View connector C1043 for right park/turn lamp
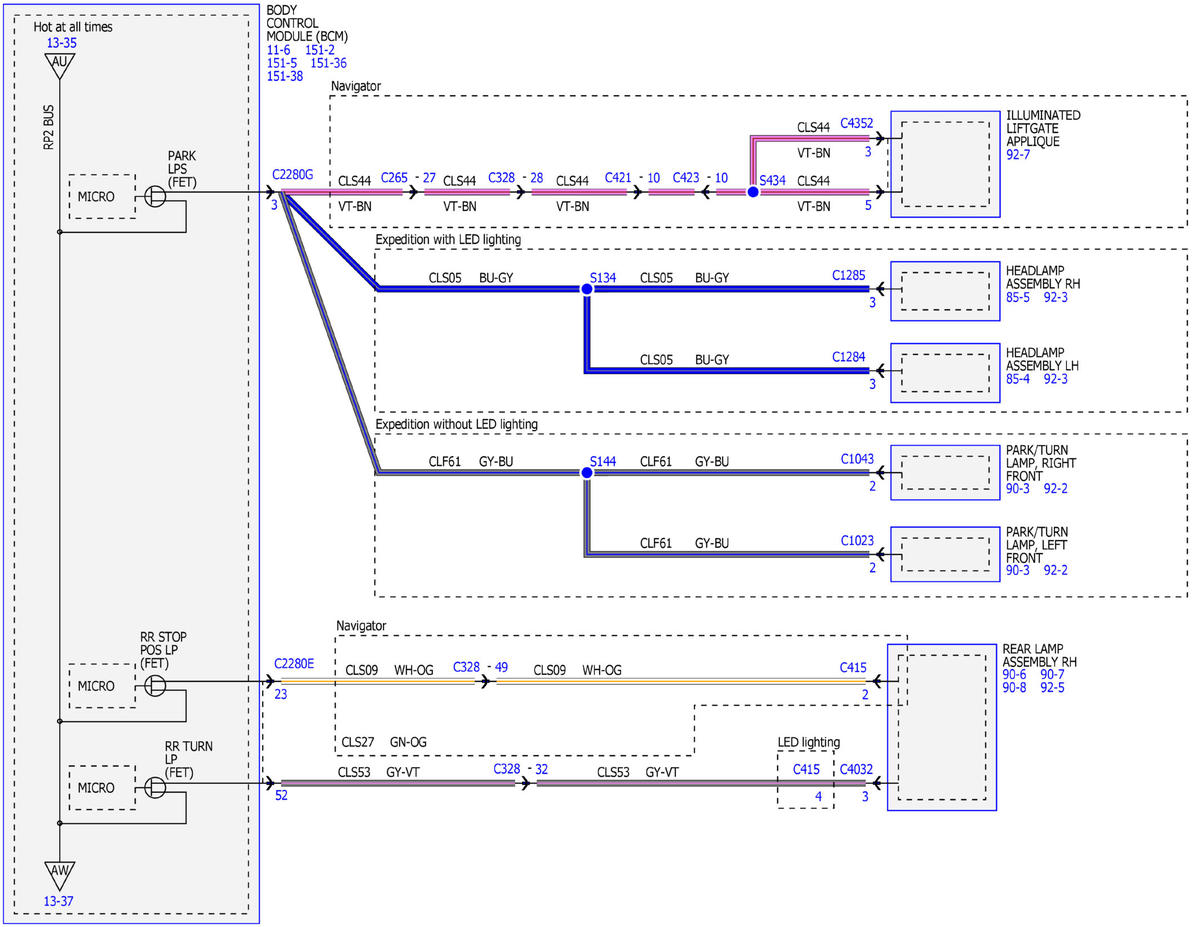Screen dimensions: 1200x927 coord(857,459)
